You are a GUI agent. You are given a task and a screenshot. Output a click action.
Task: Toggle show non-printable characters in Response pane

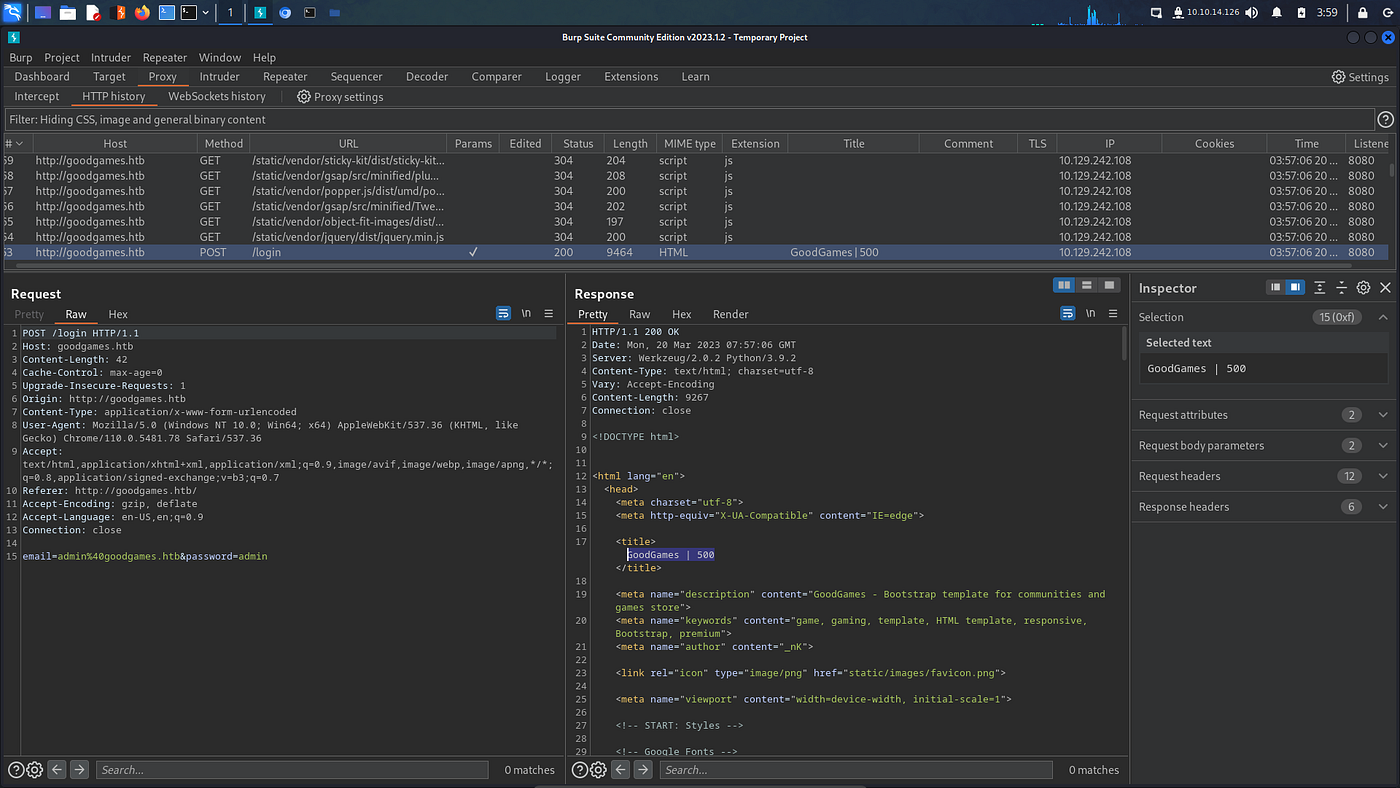click(x=1090, y=313)
